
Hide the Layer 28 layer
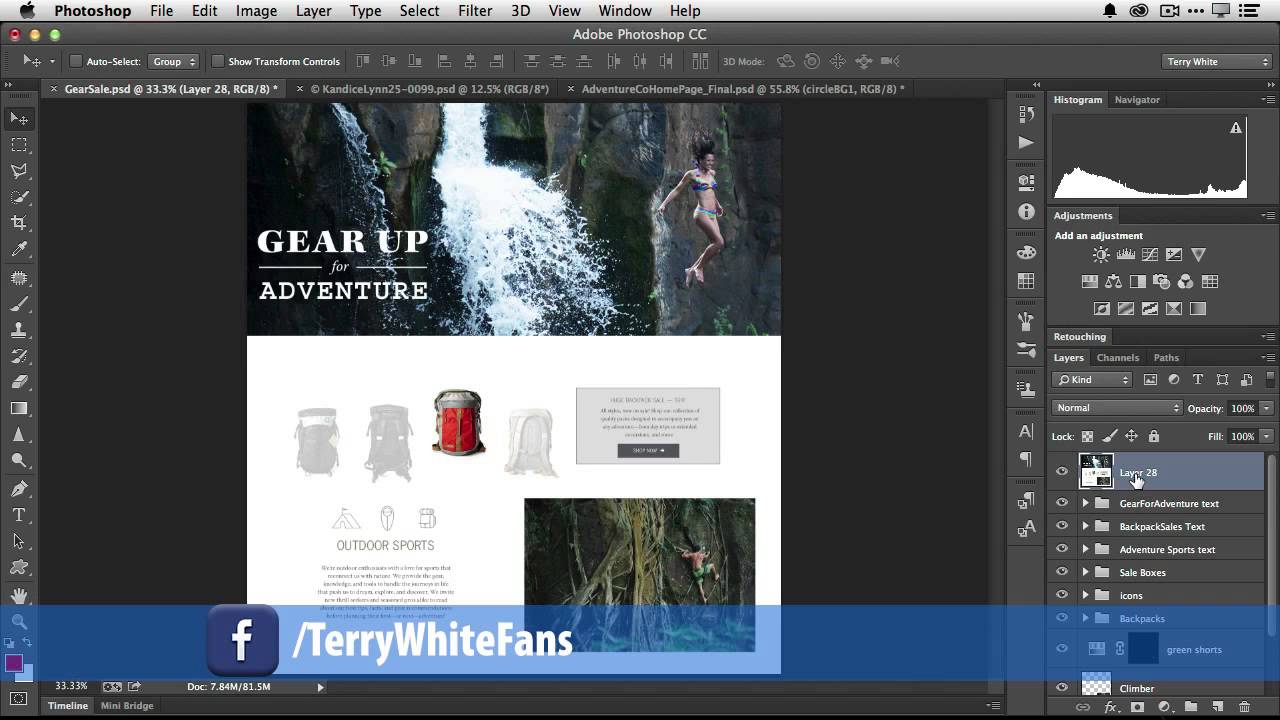(x=1062, y=472)
